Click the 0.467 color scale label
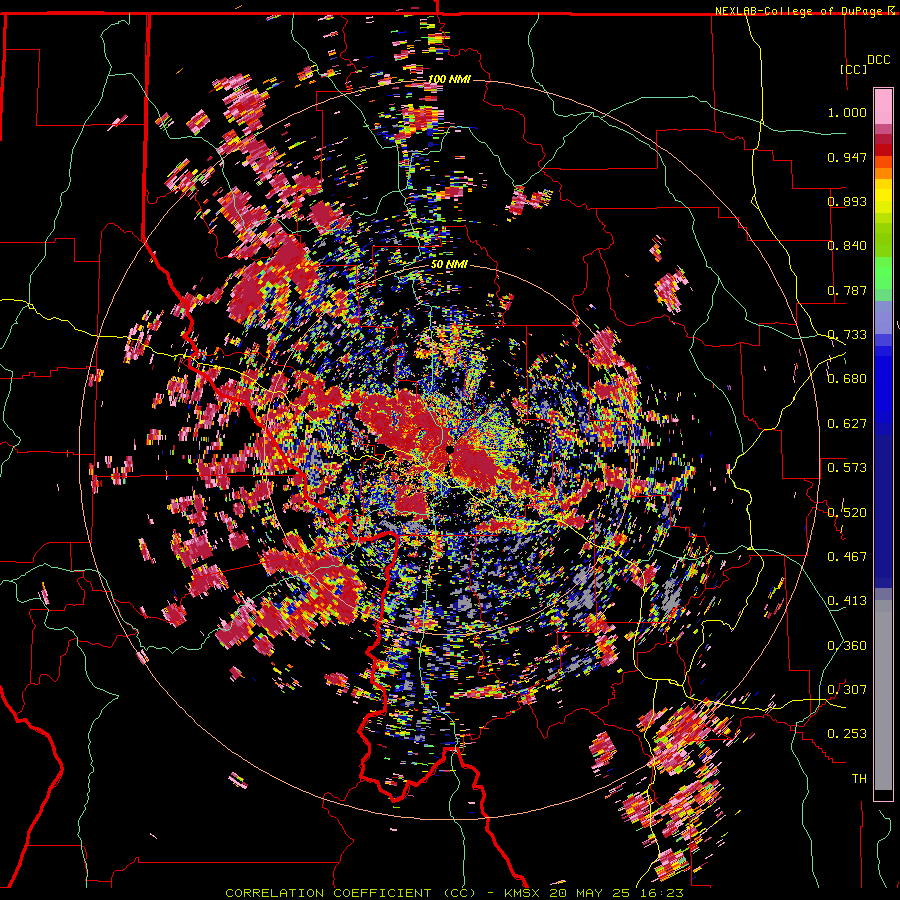 pos(847,557)
